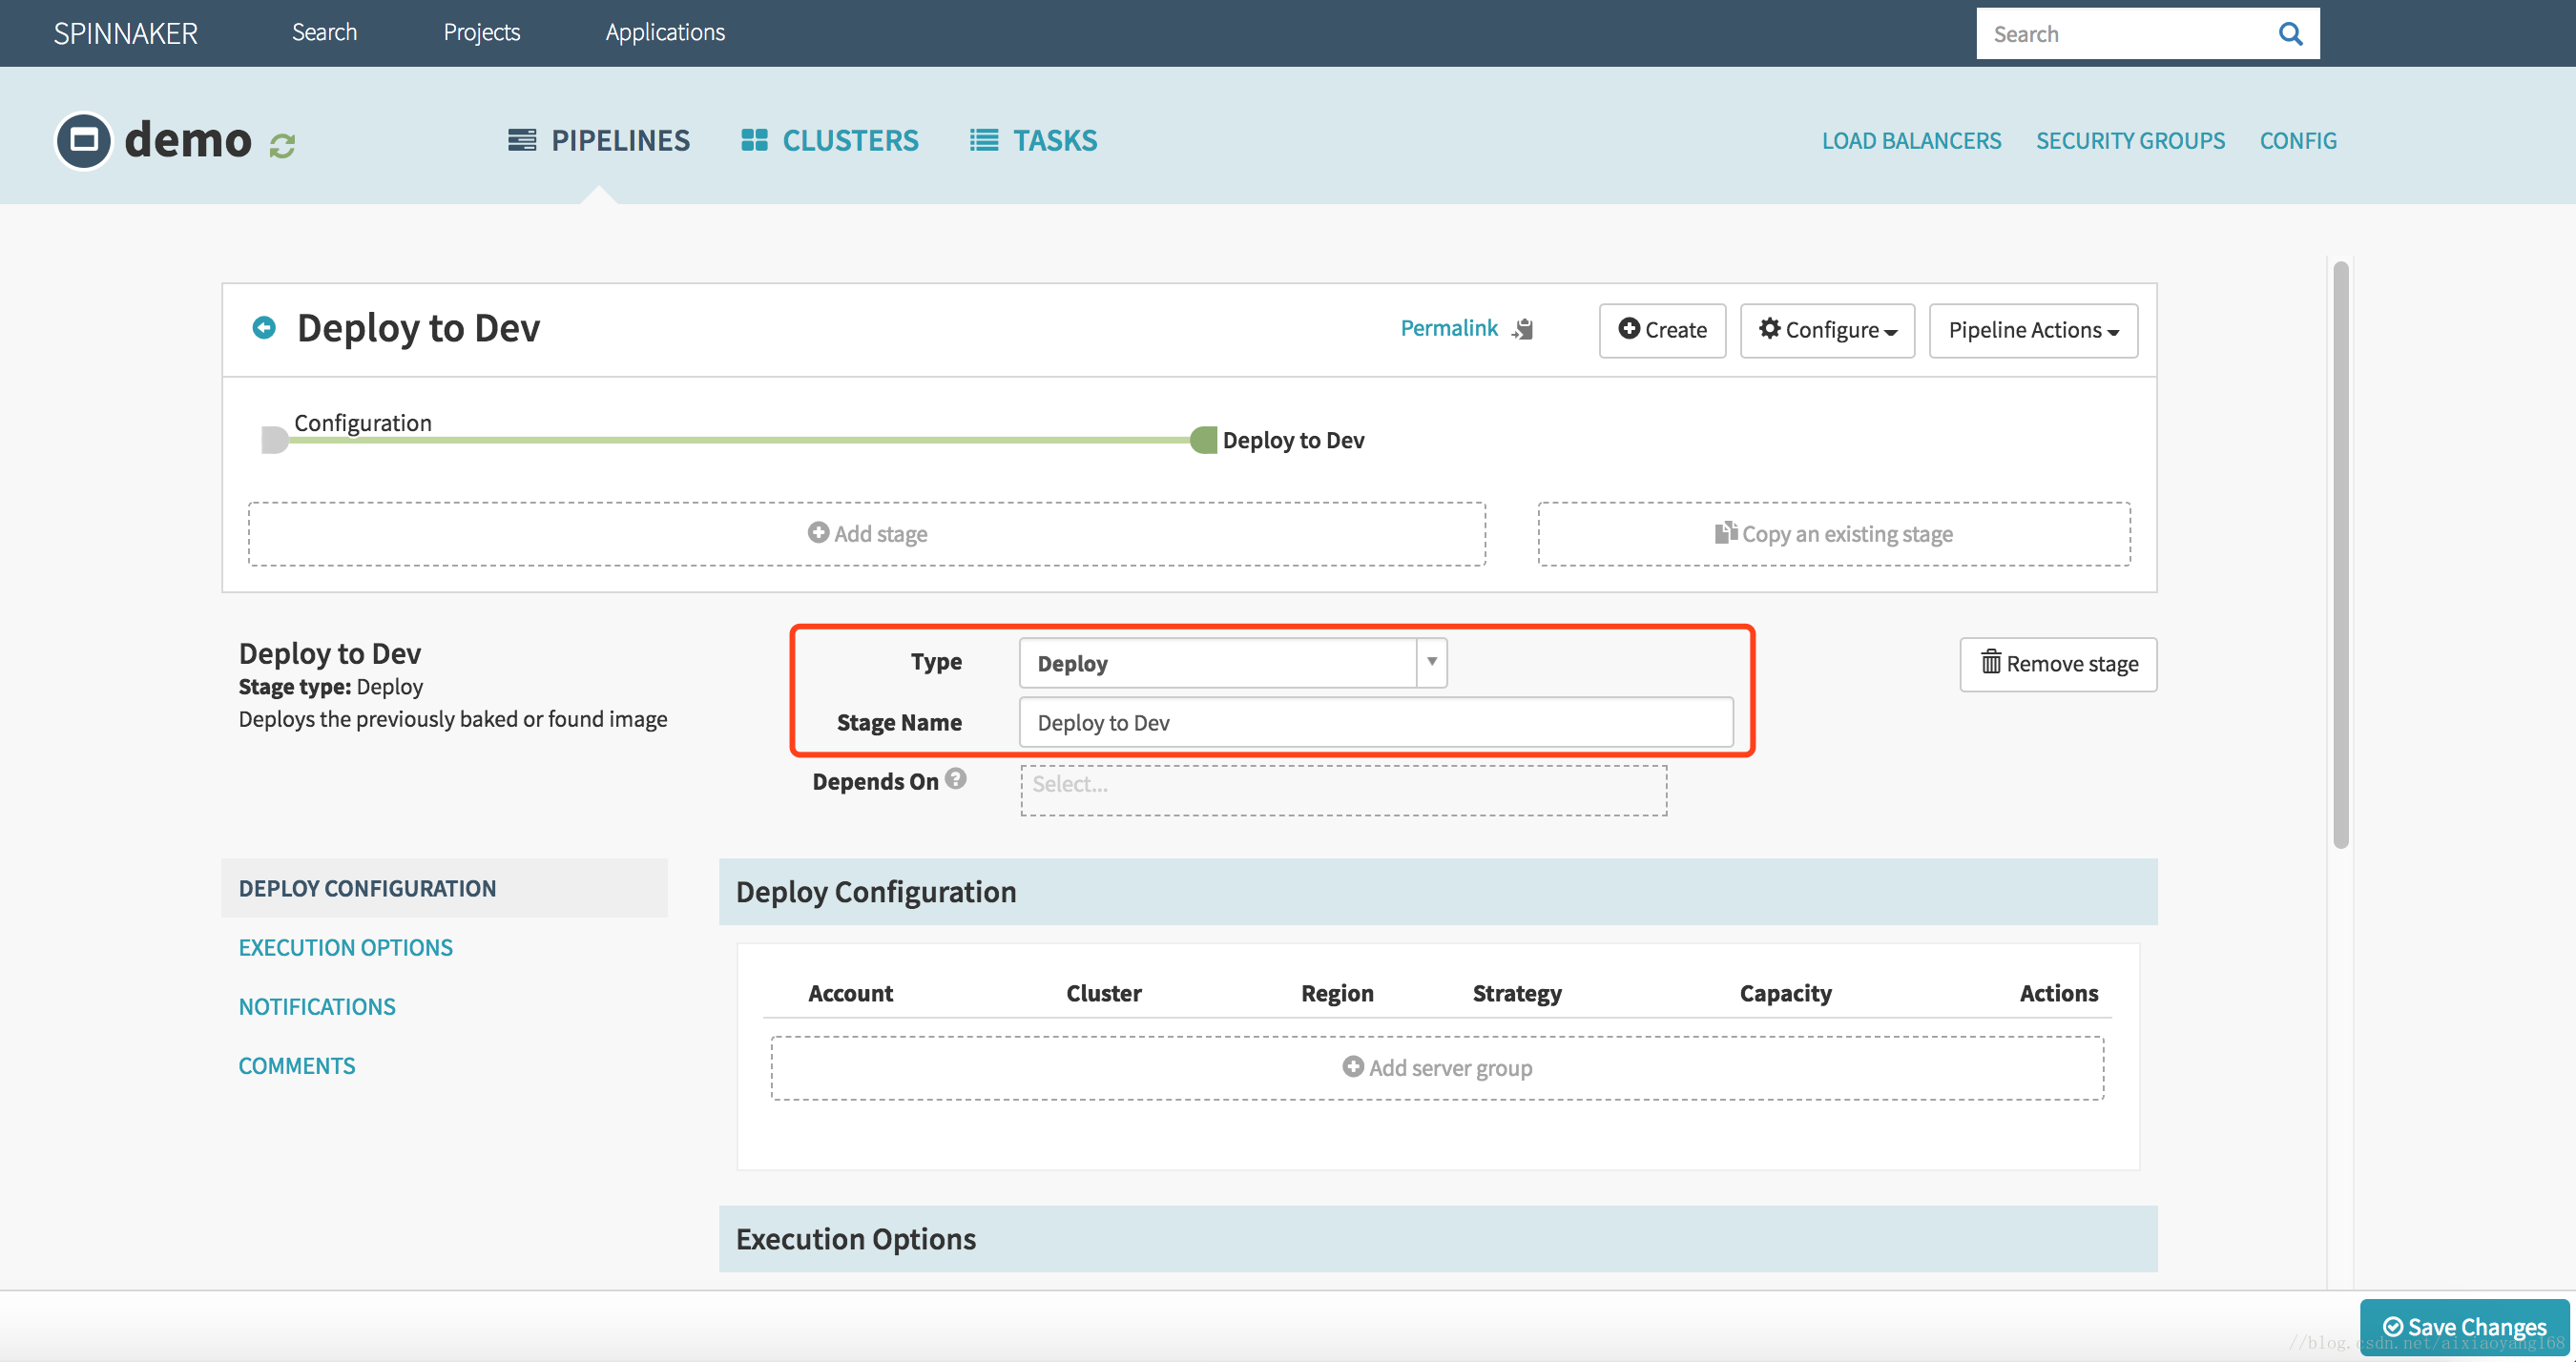The width and height of the screenshot is (2576, 1362).
Task: Copy the permalink via clipboard icon
Action: pos(1523,329)
